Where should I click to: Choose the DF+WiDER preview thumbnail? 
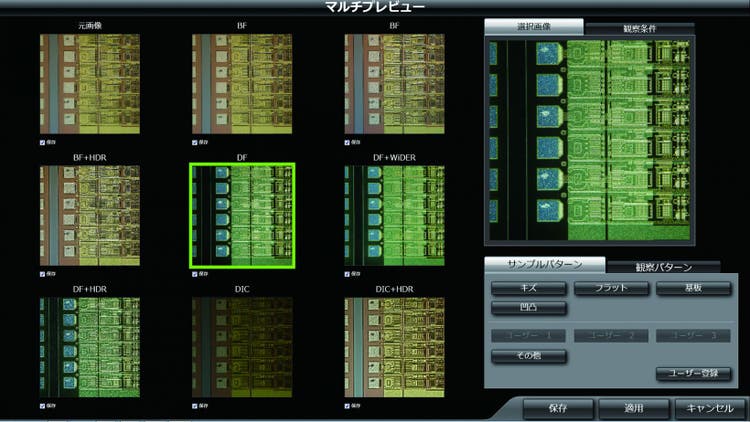click(x=394, y=217)
